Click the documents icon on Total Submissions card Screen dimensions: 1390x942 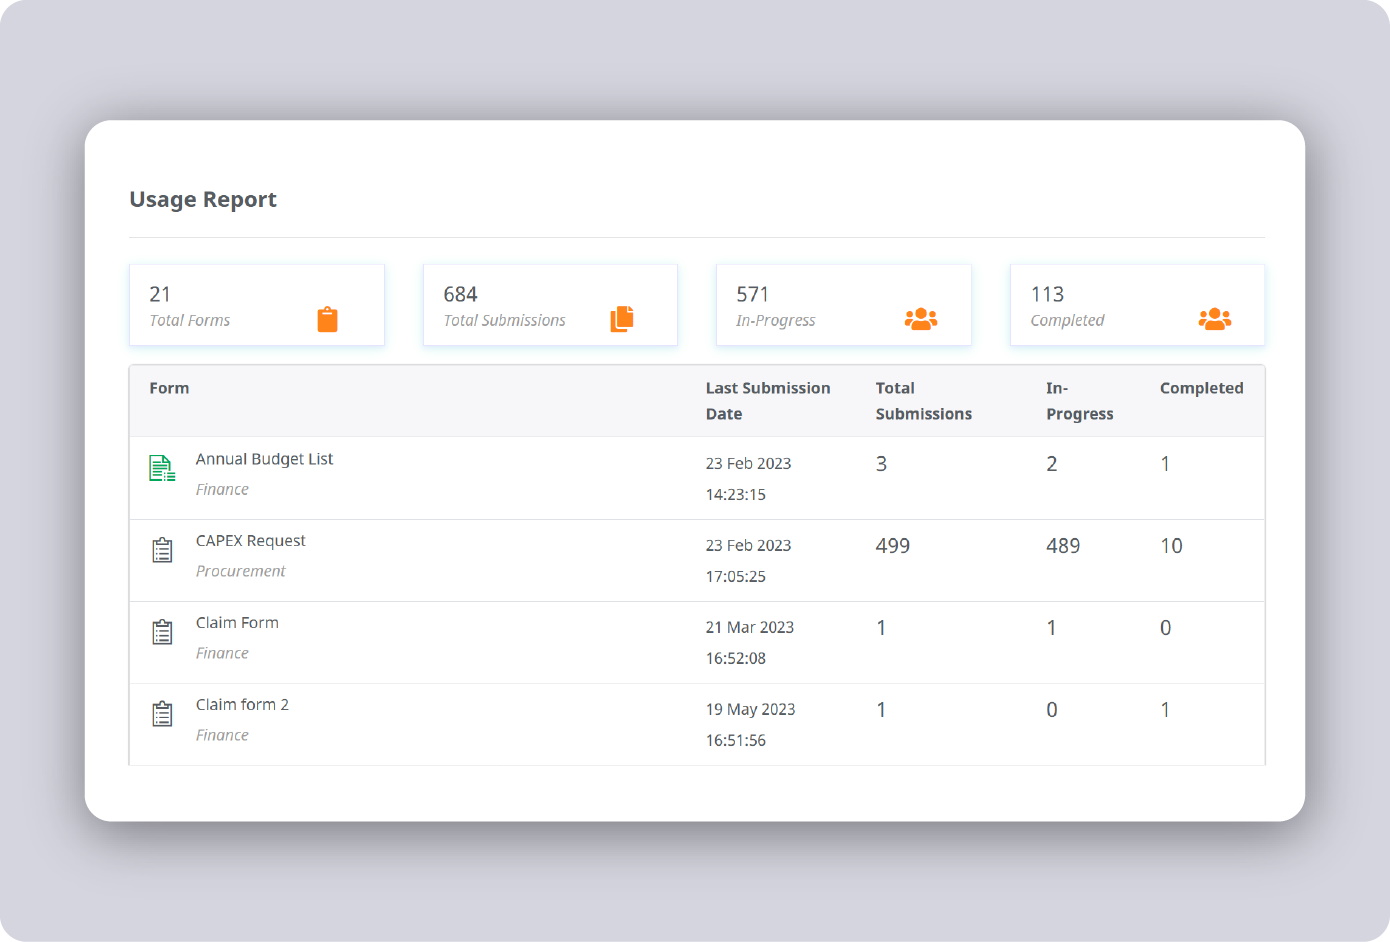620,317
